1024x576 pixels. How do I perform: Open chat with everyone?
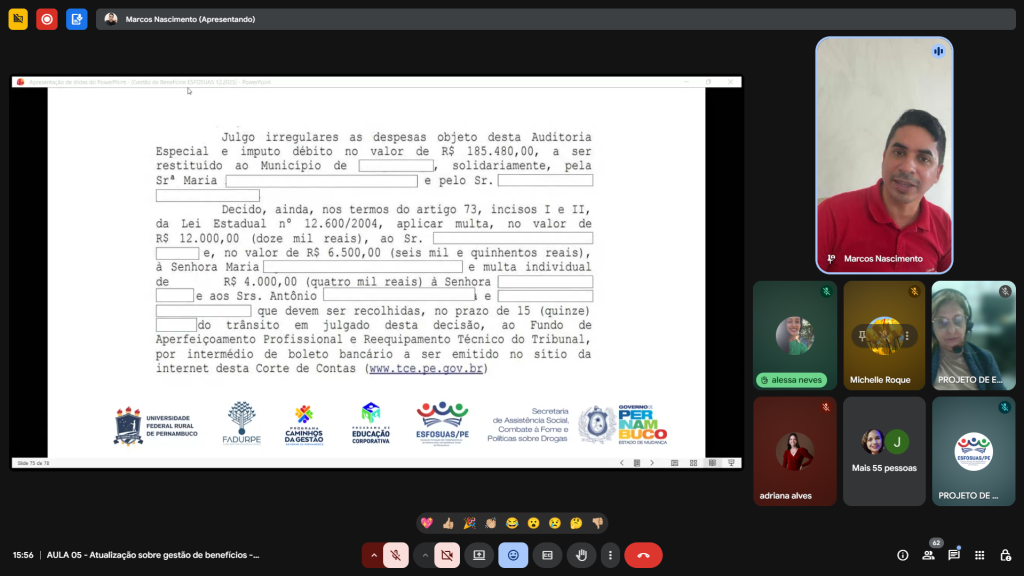(x=954, y=555)
